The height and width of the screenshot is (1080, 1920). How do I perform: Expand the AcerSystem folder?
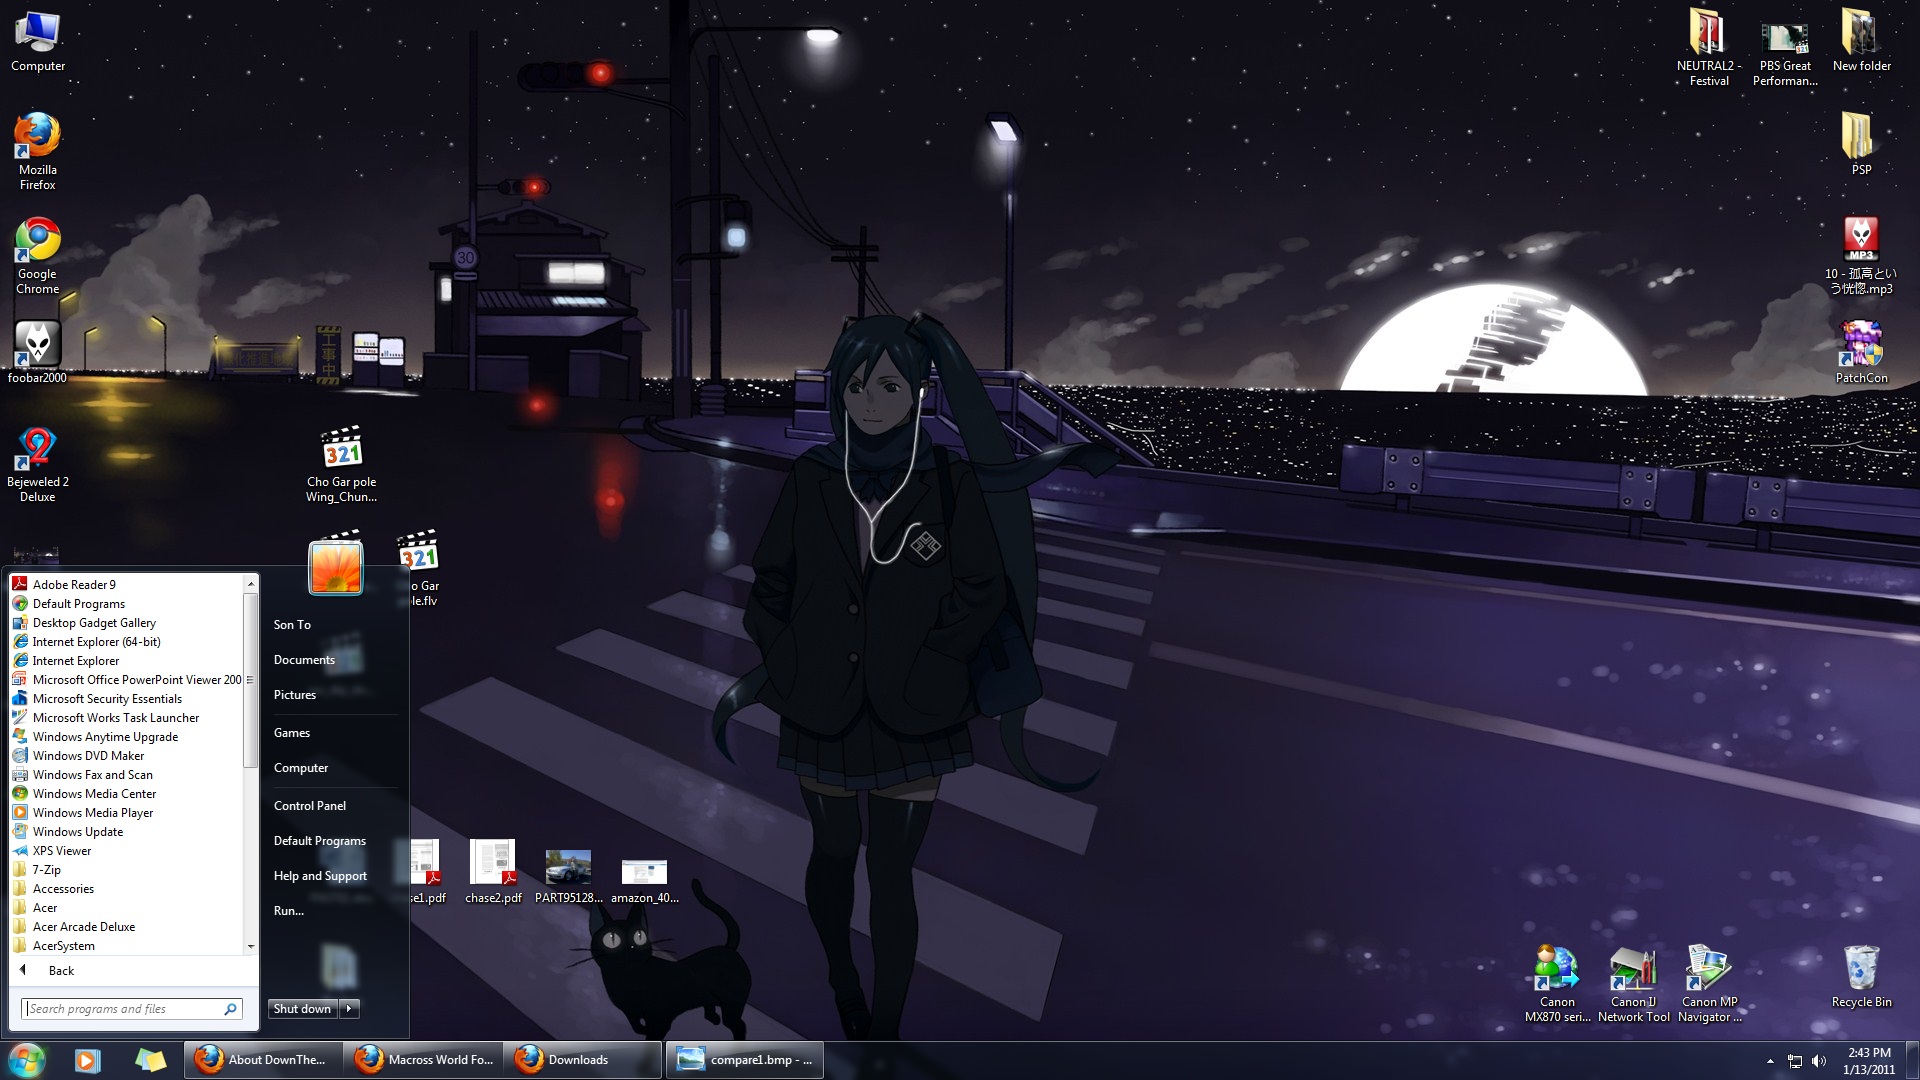127,945
